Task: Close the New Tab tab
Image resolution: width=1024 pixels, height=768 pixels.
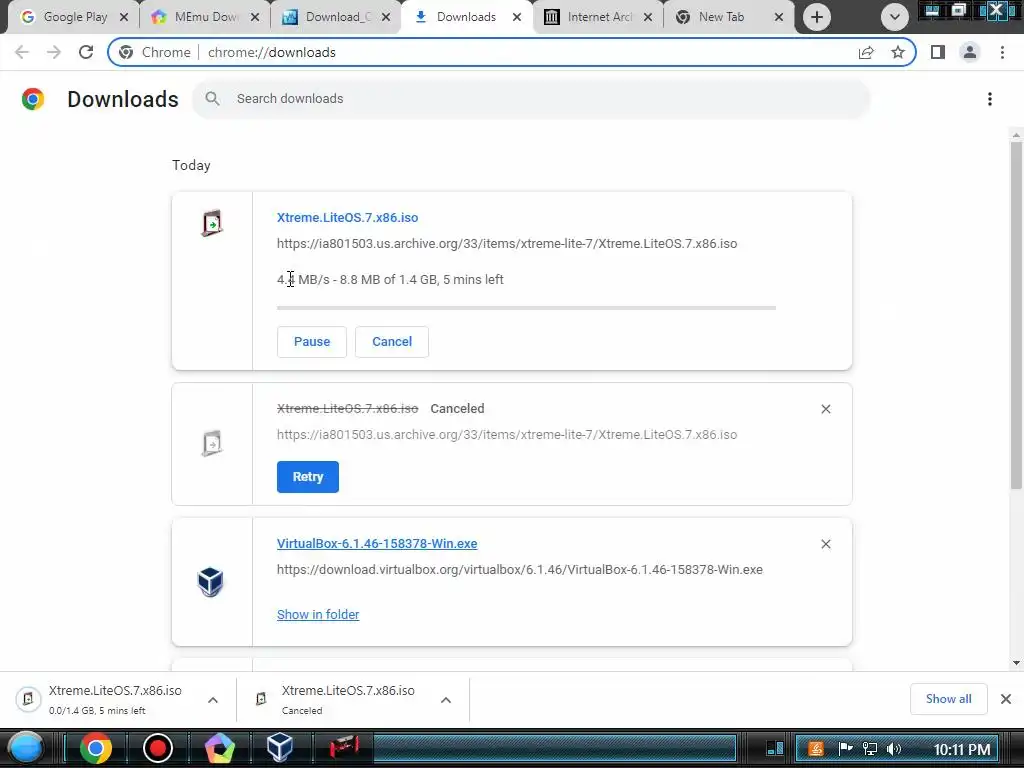Action: pyautogui.click(x=778, y=17)
